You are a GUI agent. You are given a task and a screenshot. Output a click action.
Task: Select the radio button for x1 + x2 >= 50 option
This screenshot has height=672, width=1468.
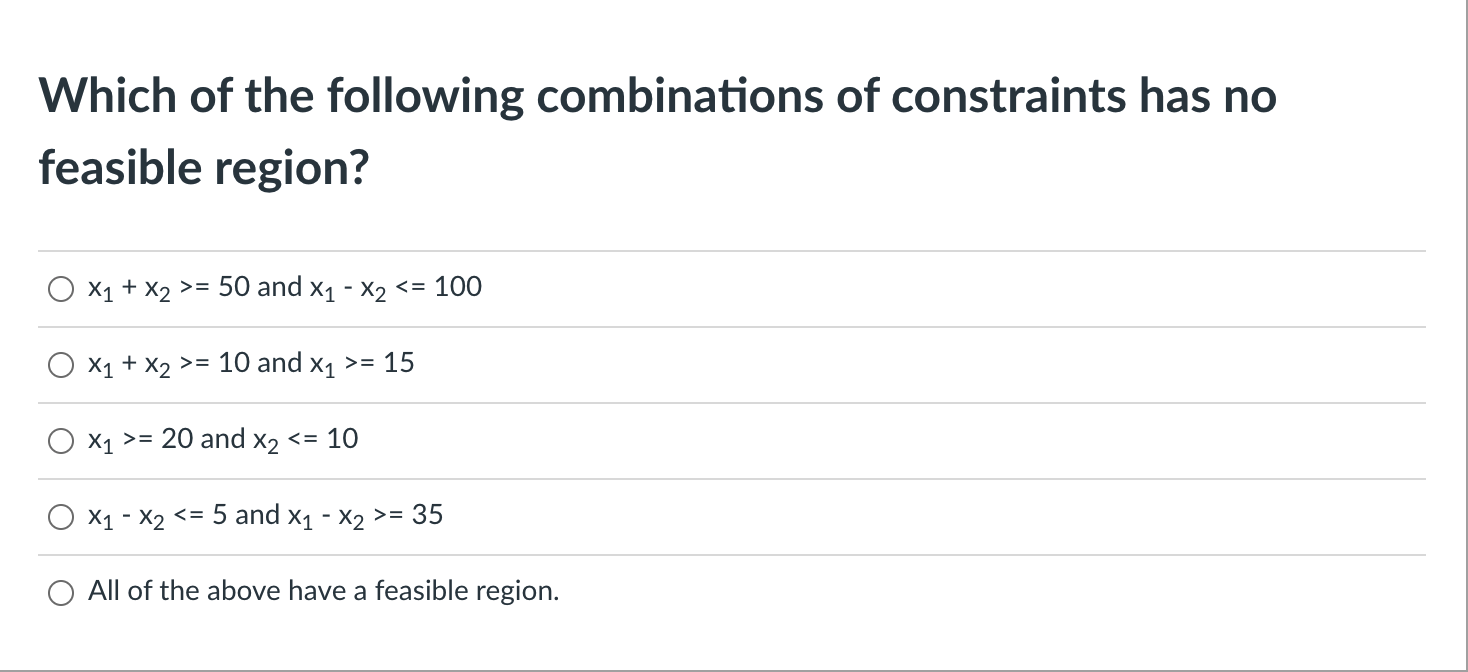(x=60, y=290)
